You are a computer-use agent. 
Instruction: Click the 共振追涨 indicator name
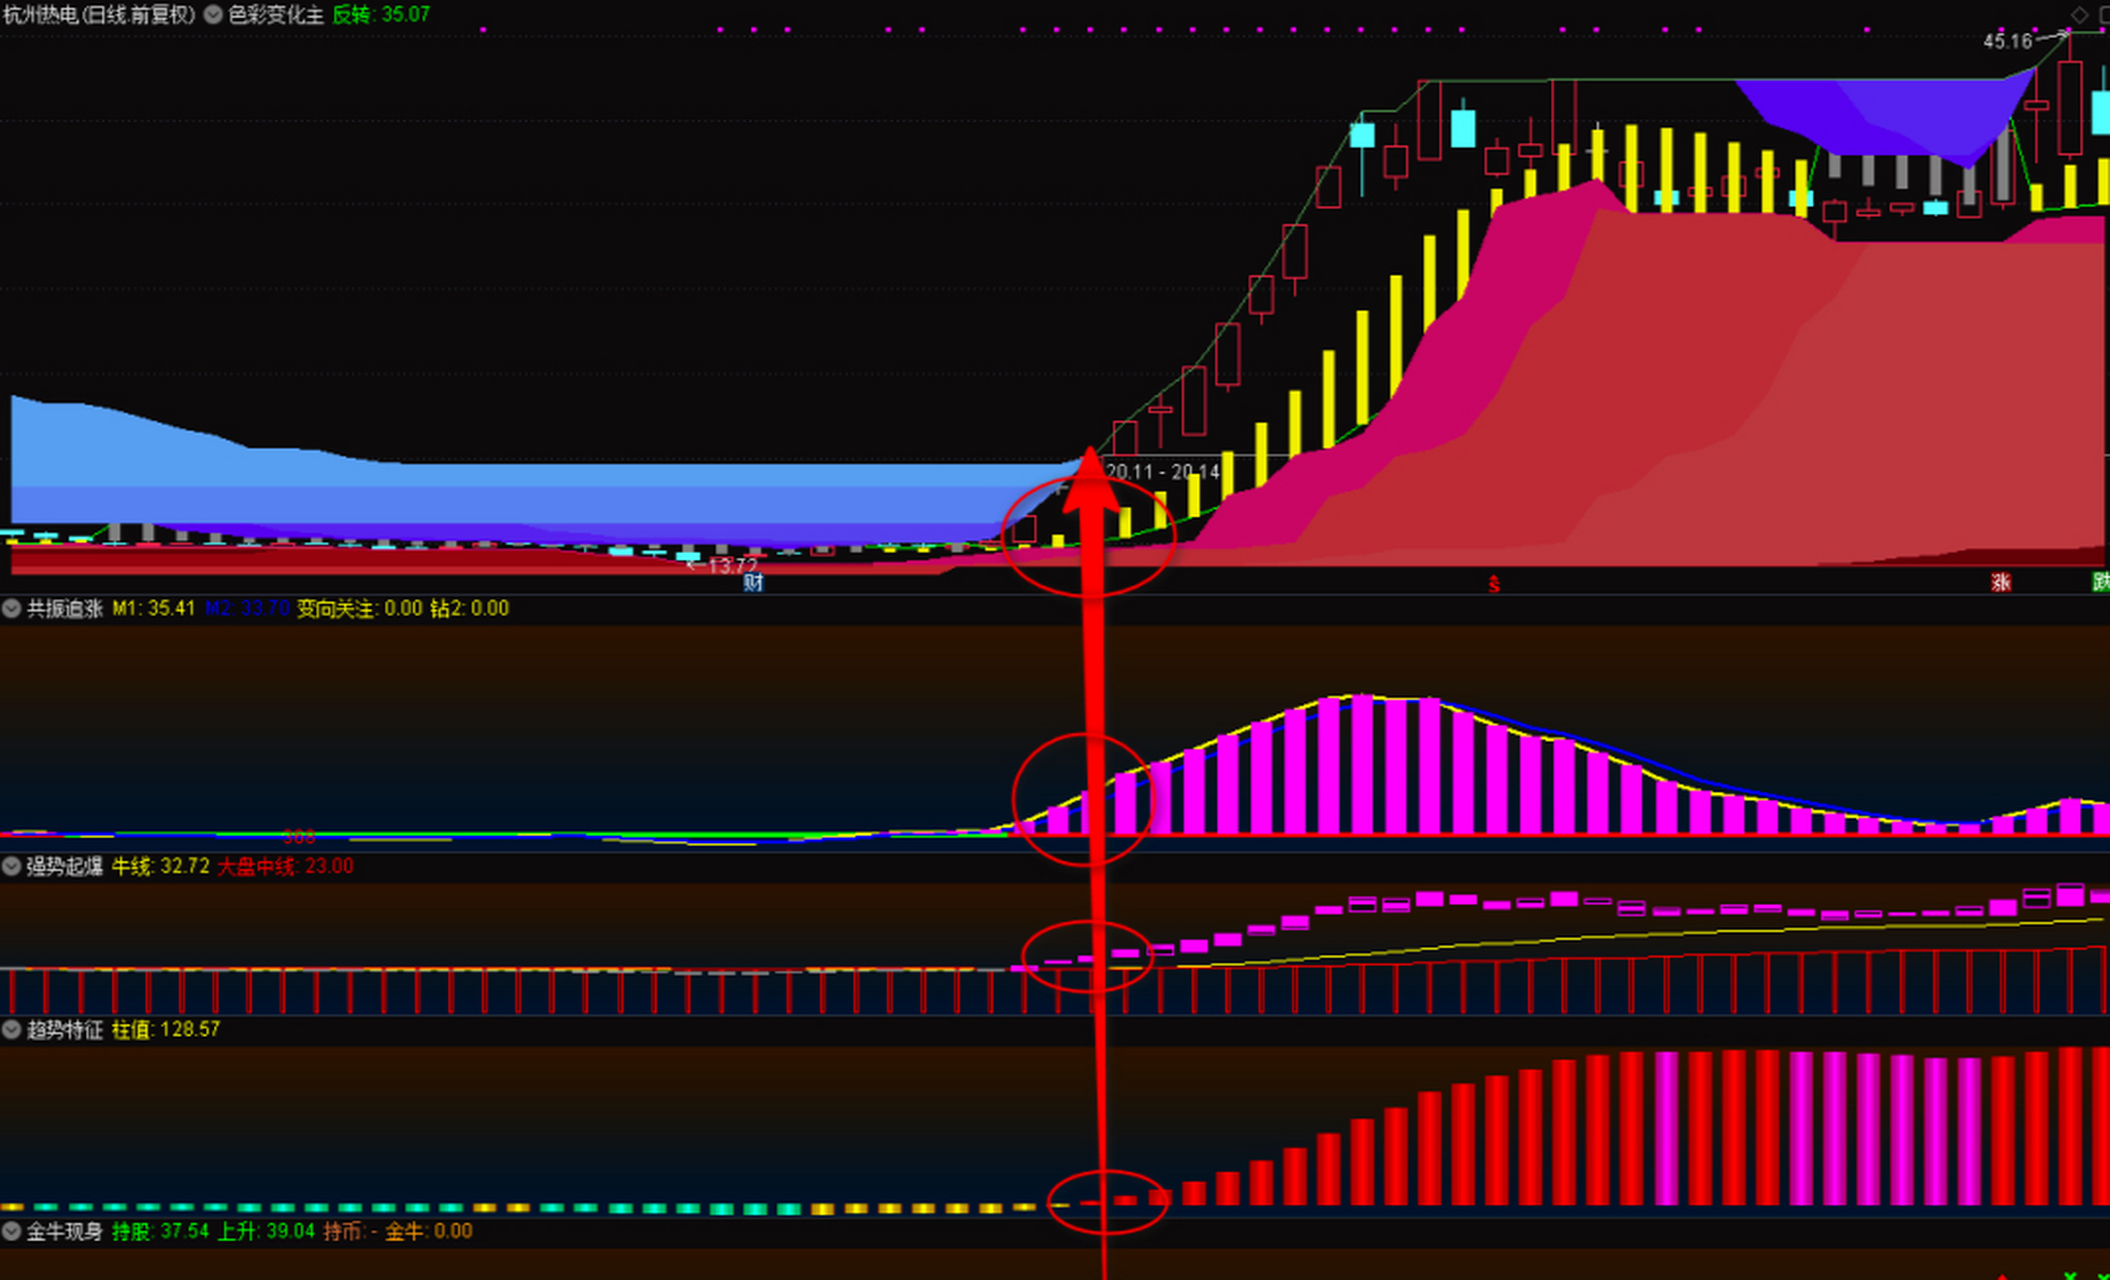(x=65, y=608)
